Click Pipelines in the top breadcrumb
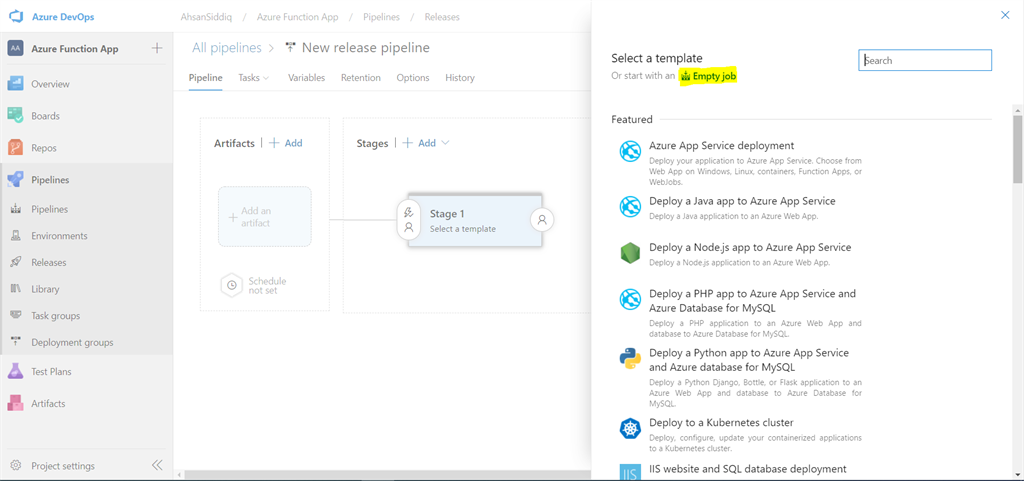 (x=381, y=17)
